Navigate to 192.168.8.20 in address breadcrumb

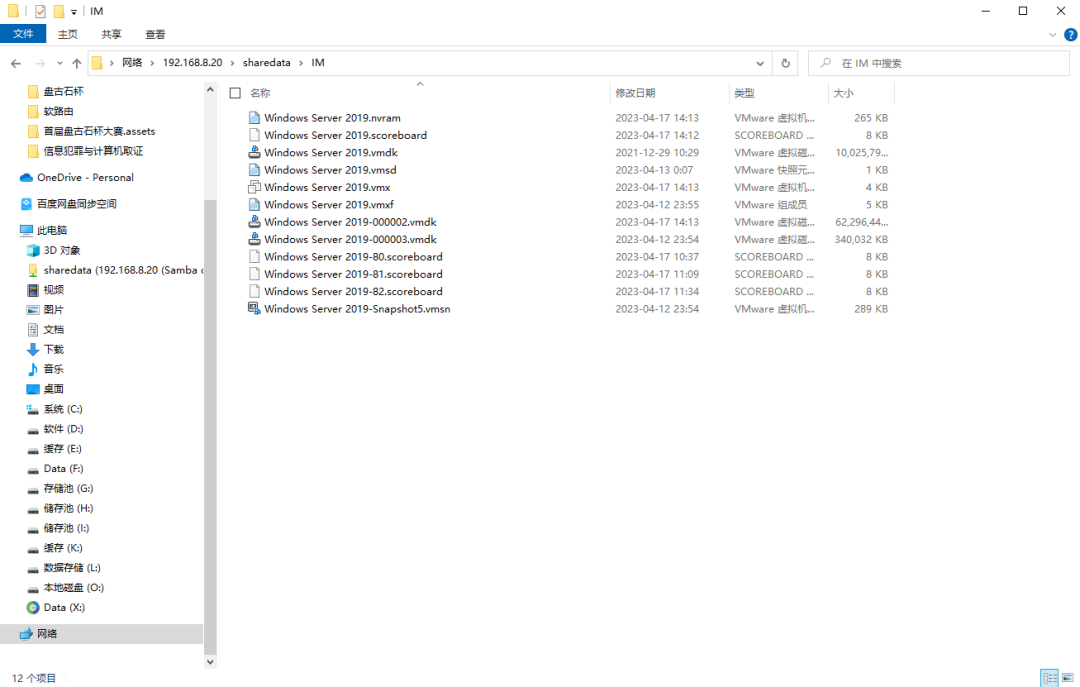[x=192, y=63]
